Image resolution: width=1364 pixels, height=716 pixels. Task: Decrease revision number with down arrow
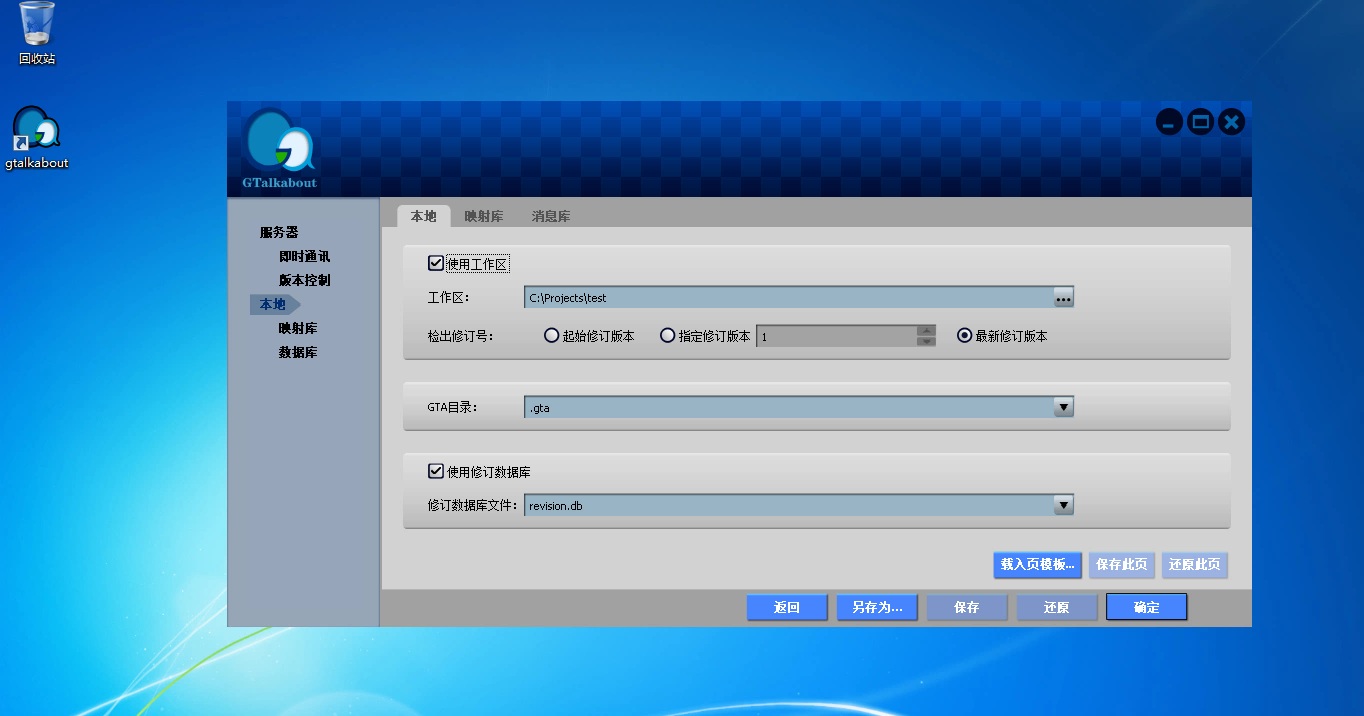pyautogui.click(x=926, y=341)
